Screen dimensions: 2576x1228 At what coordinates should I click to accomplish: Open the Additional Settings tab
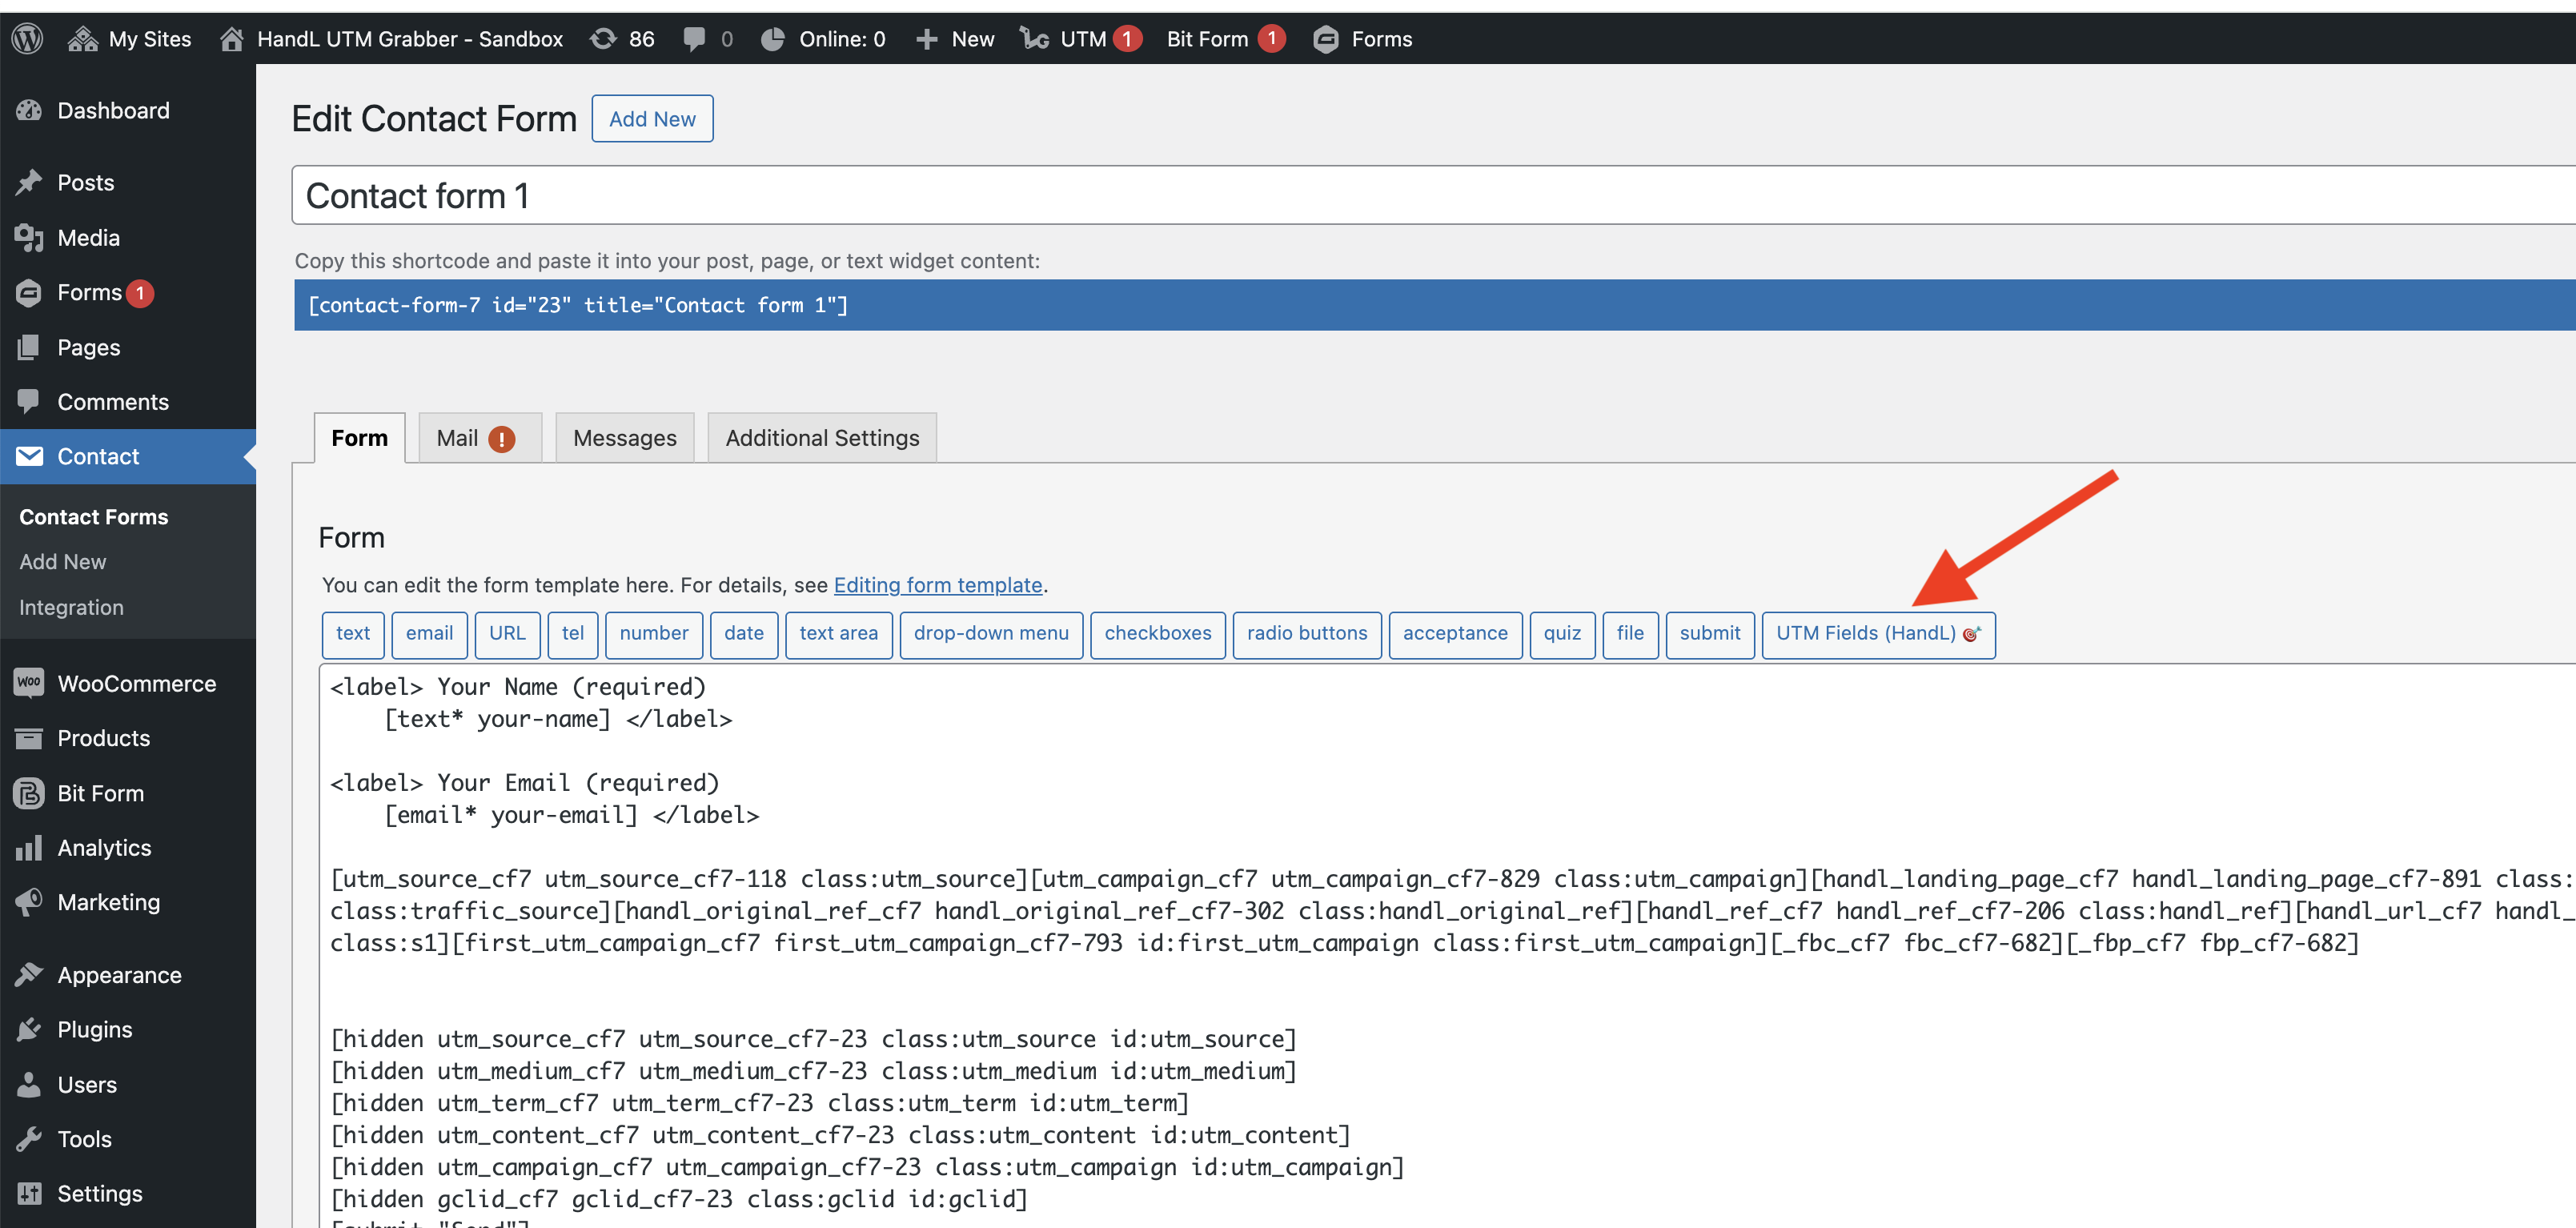(821, 438)
